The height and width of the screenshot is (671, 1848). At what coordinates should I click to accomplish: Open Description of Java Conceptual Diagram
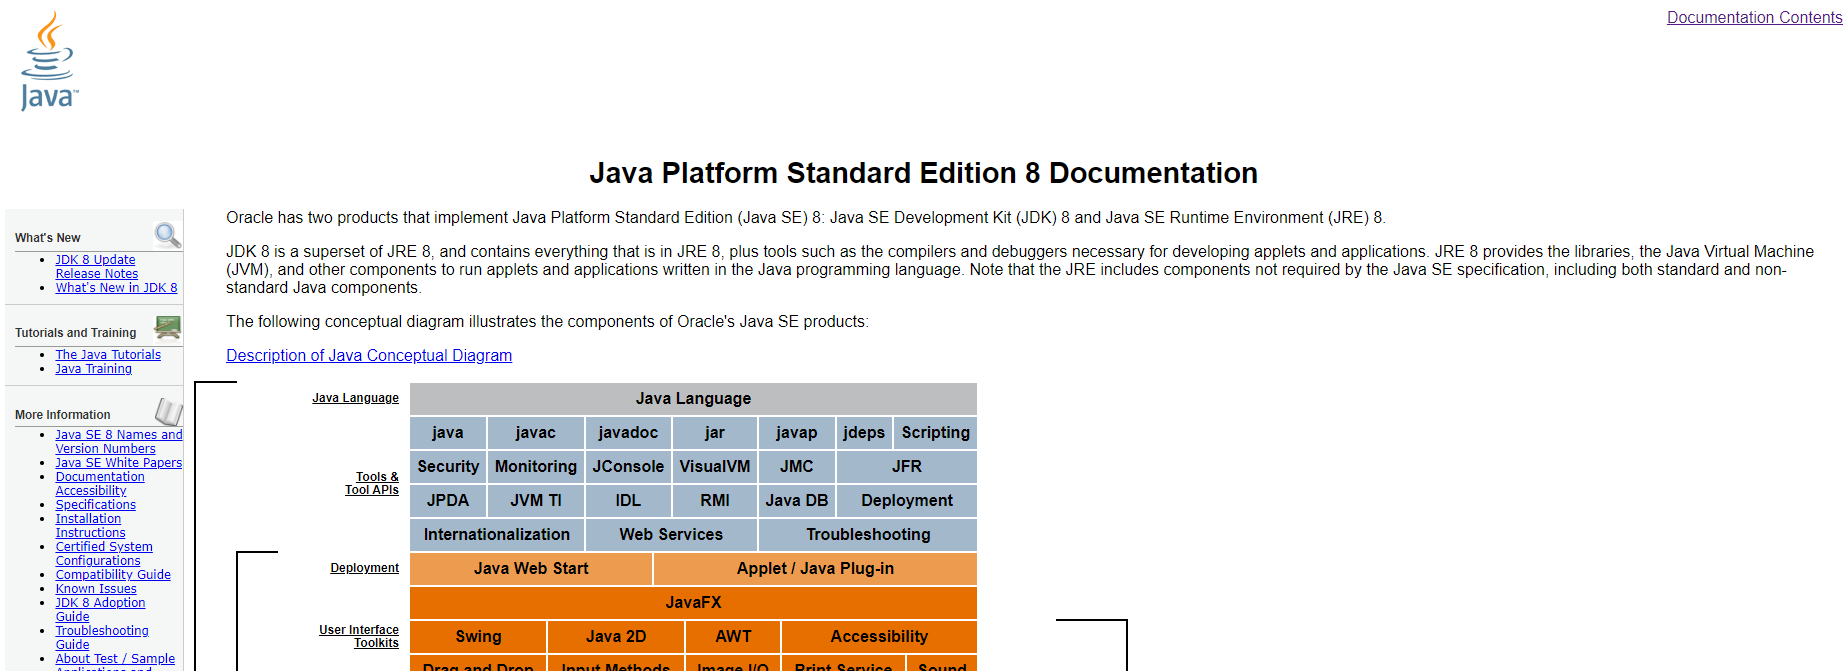click(369, 355)
